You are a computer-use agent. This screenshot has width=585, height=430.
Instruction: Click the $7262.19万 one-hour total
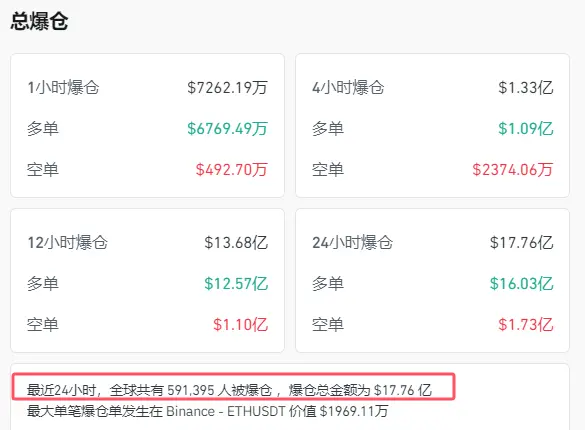[227, 88]
